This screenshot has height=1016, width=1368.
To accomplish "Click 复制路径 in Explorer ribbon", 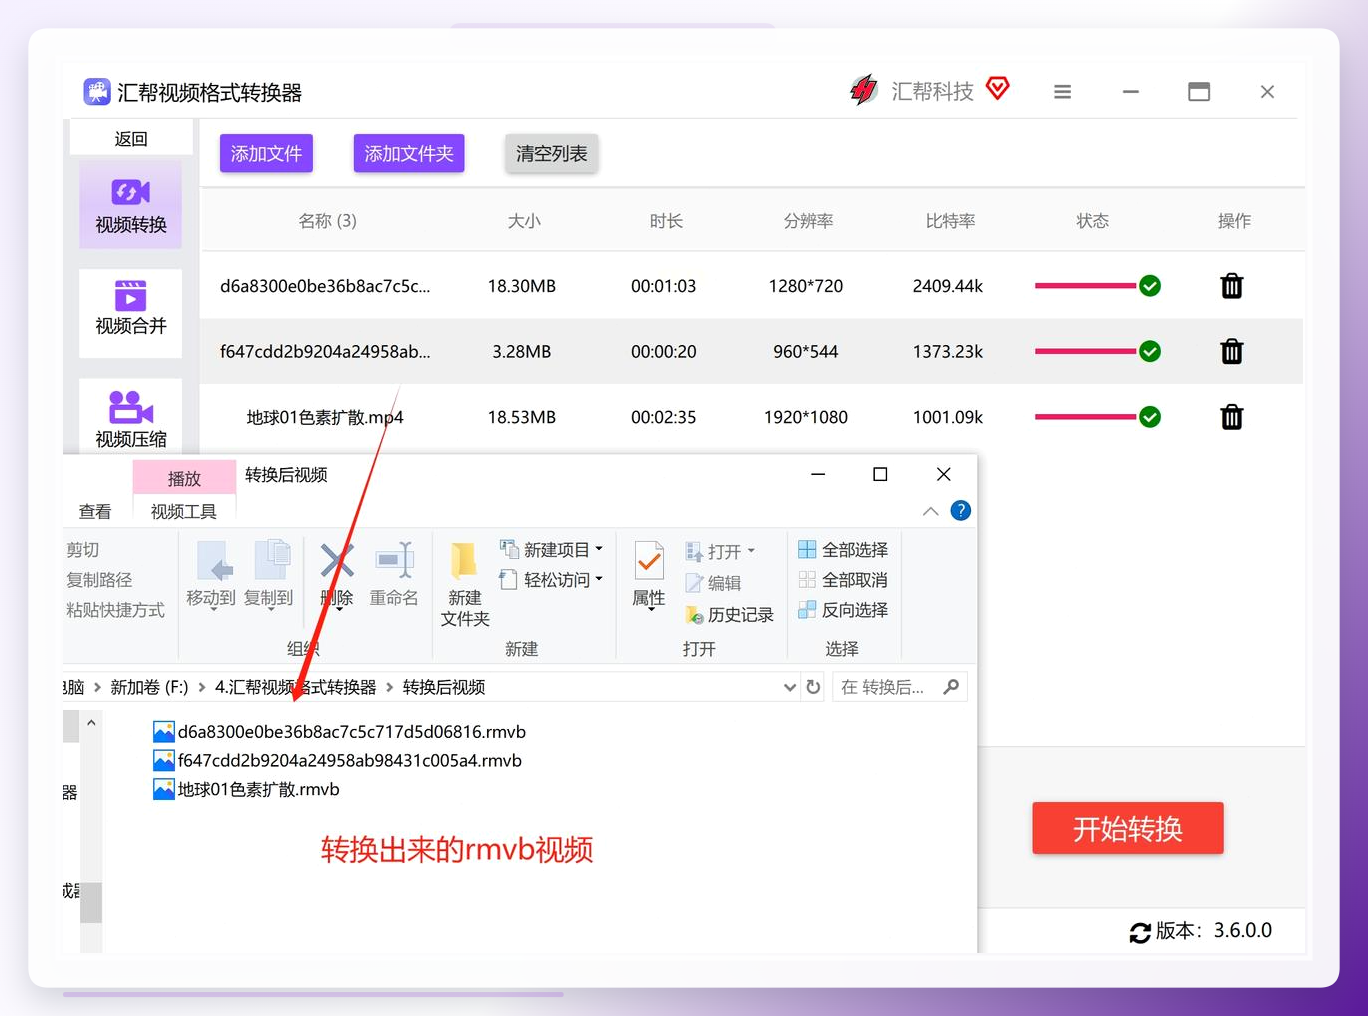I will click(99, 579).
